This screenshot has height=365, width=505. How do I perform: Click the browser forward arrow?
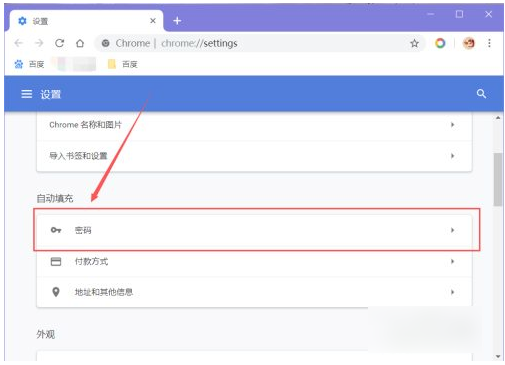39,43
